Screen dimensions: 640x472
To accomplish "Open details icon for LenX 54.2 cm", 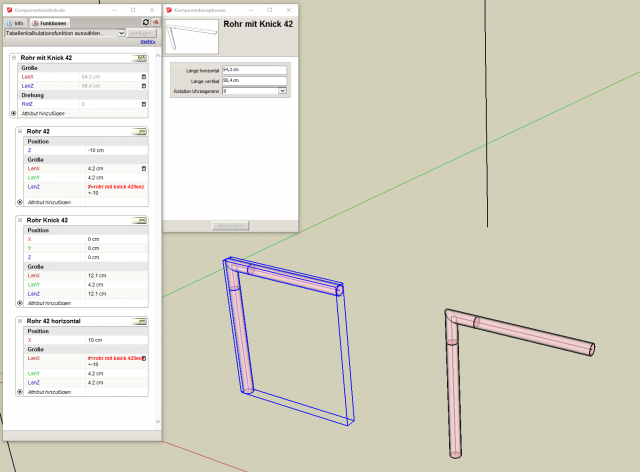I will (144, 76).
